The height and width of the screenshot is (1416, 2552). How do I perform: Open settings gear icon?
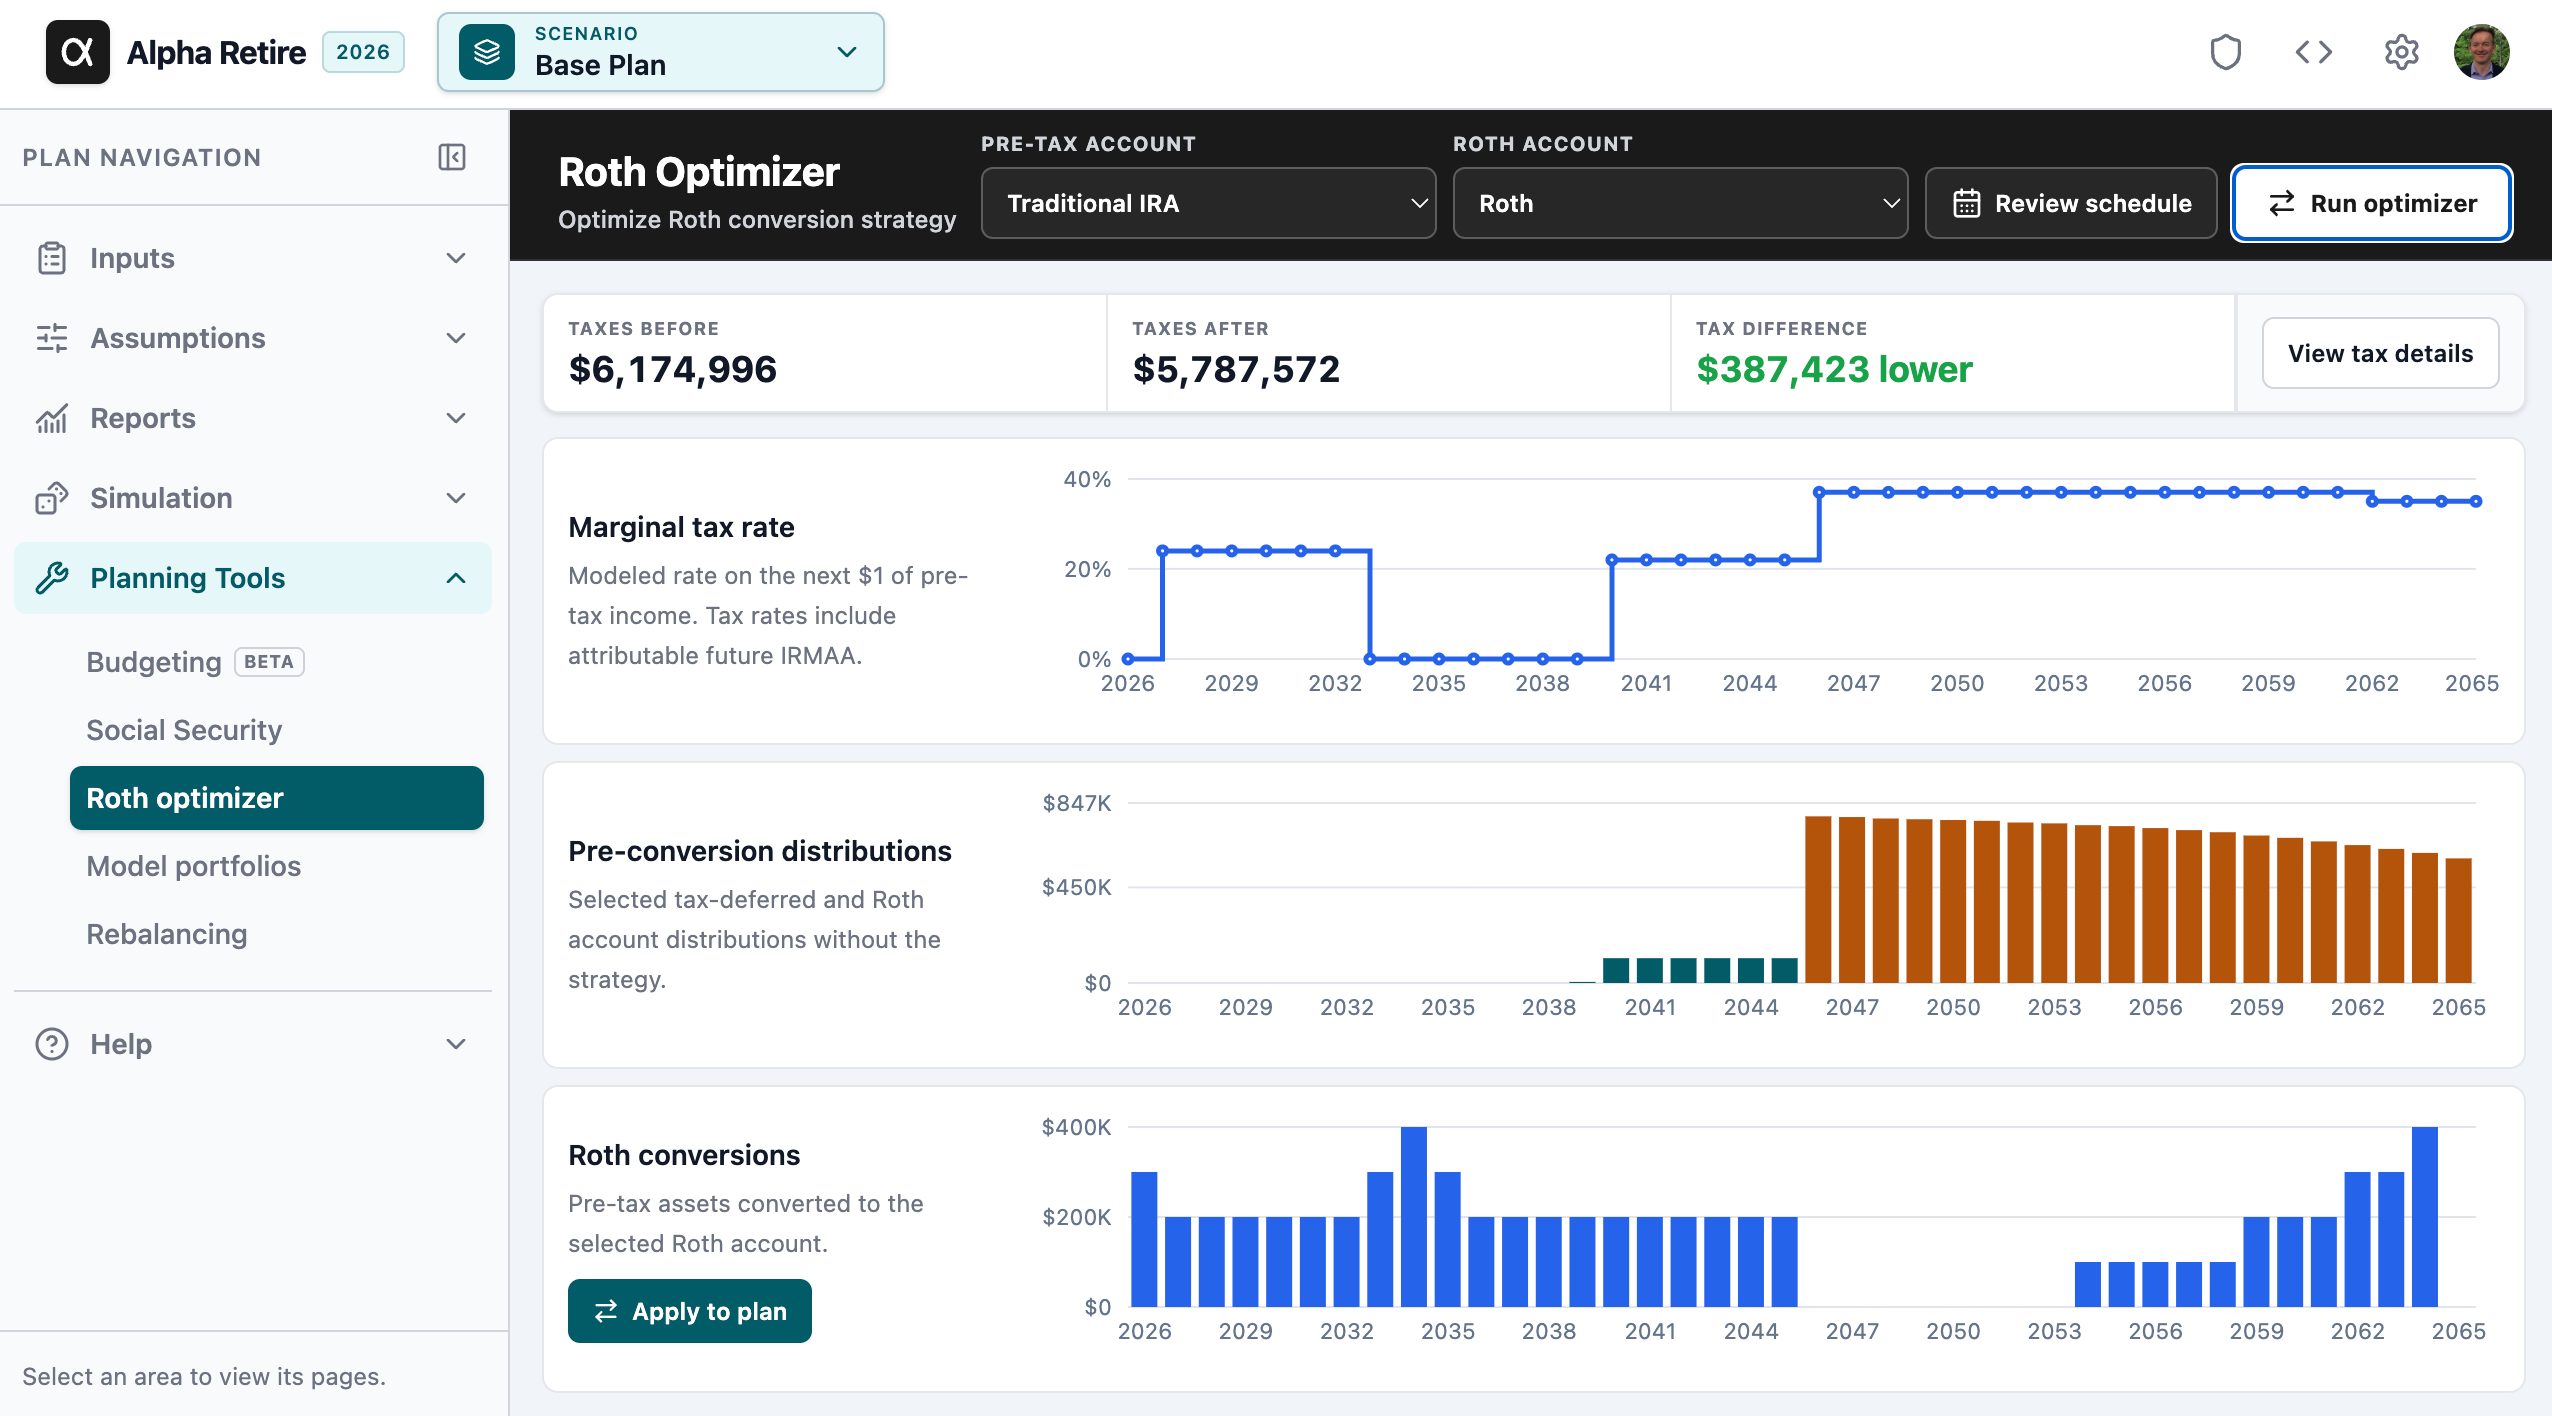2401,52
